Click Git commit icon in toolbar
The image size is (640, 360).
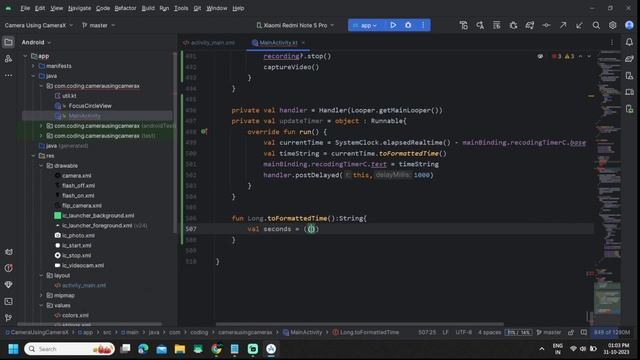click(546, 25)
